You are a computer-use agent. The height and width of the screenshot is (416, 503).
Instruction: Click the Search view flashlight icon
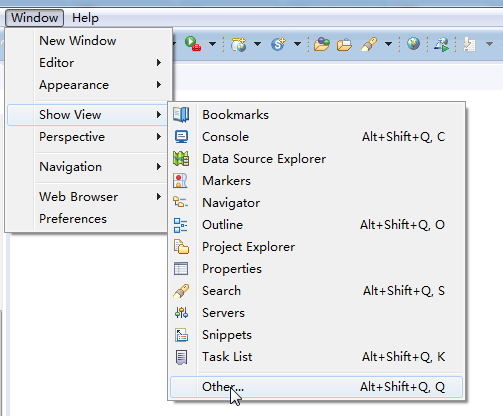(x=181, y=291)
